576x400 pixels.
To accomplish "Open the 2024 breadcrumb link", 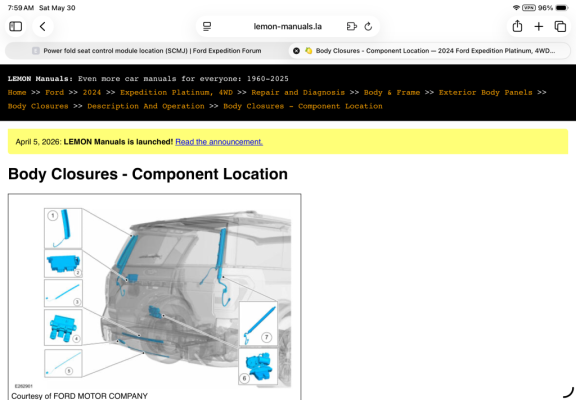I will click(92, 93).
